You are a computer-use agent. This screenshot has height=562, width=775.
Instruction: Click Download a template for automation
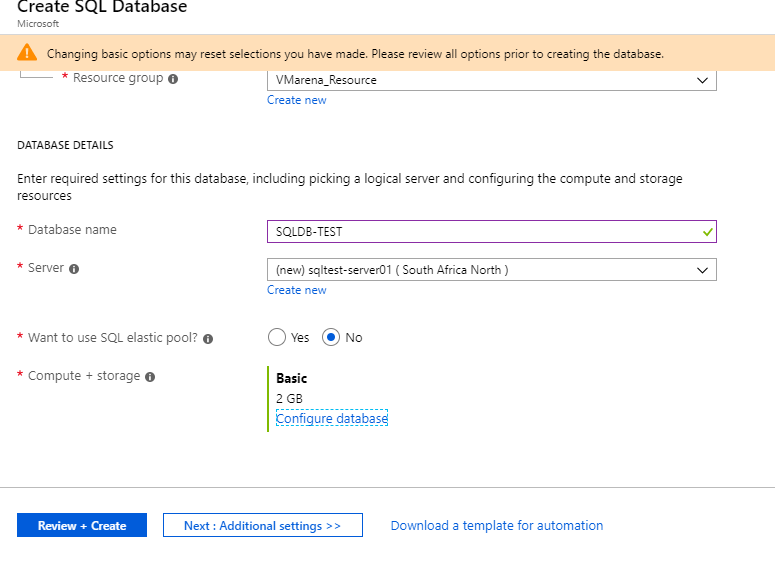point(497,525)
